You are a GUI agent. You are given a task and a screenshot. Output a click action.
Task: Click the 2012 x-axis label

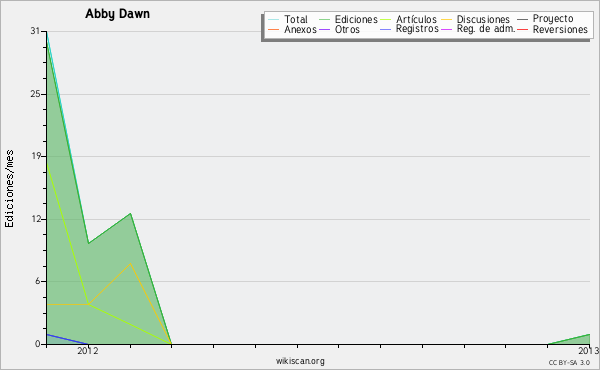(x=88, y=351)
